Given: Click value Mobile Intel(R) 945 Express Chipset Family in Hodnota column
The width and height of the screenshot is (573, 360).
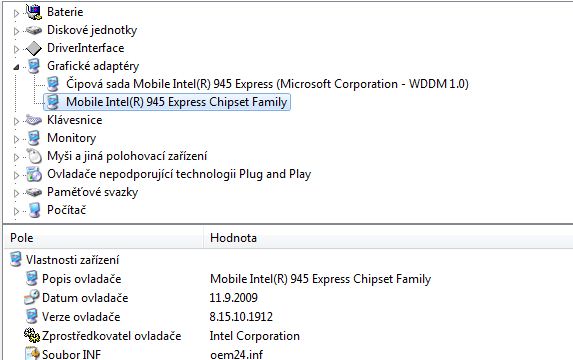Looking at the screenshot, I should point(320,279).
